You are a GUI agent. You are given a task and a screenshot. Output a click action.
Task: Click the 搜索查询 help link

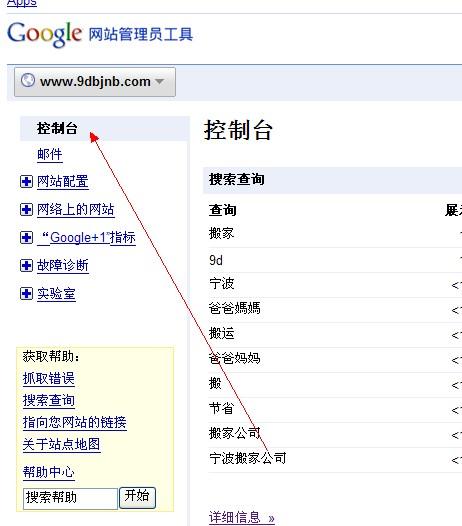[49, 400]
